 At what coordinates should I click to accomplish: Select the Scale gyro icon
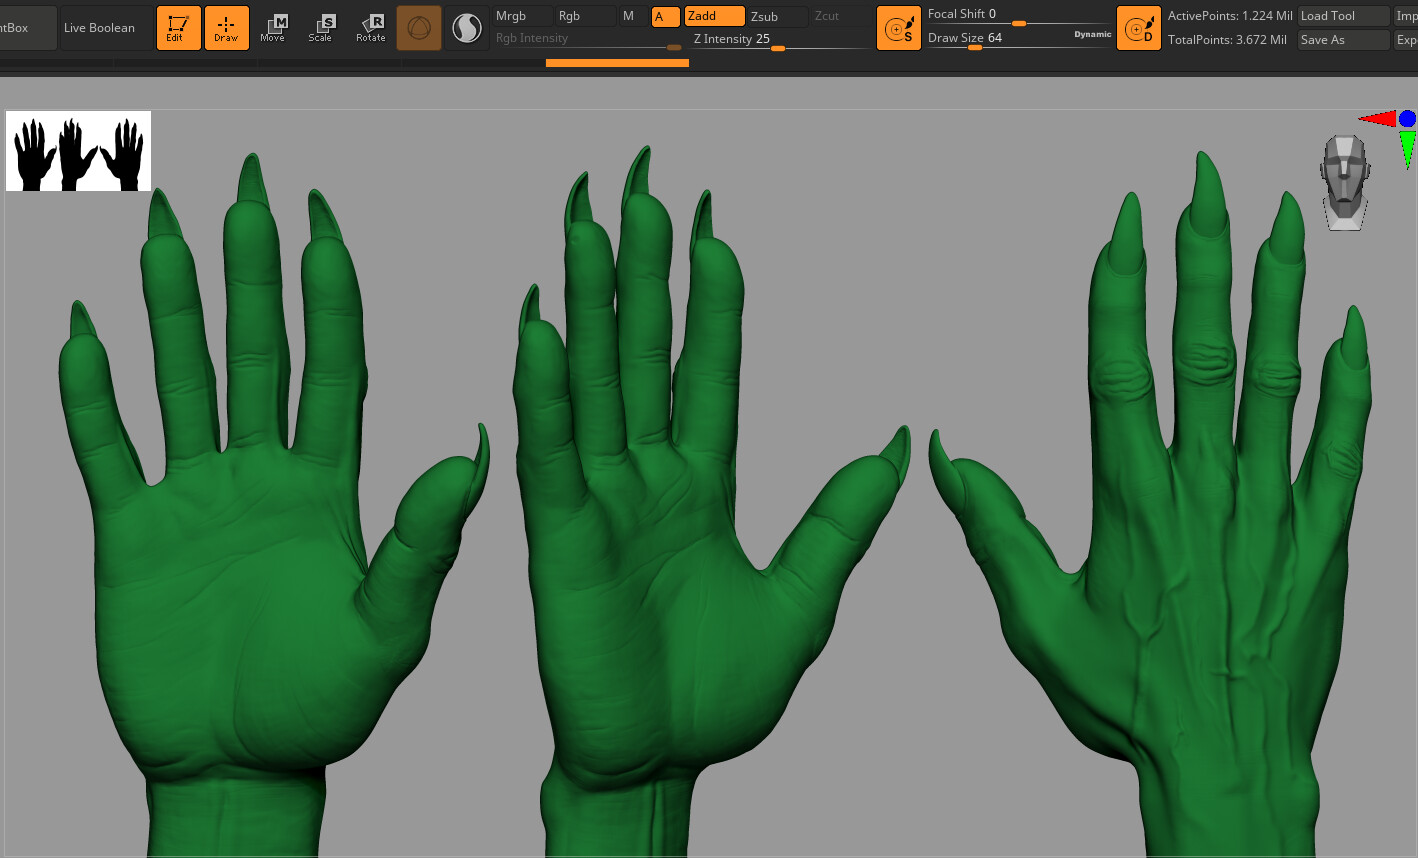(x=321, y=27)
